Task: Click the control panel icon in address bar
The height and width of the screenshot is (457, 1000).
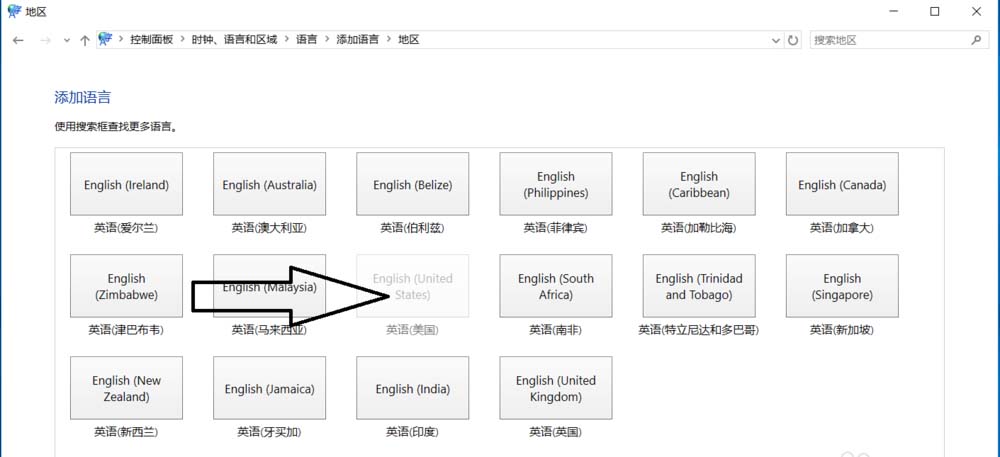Action: coord(105,40)
